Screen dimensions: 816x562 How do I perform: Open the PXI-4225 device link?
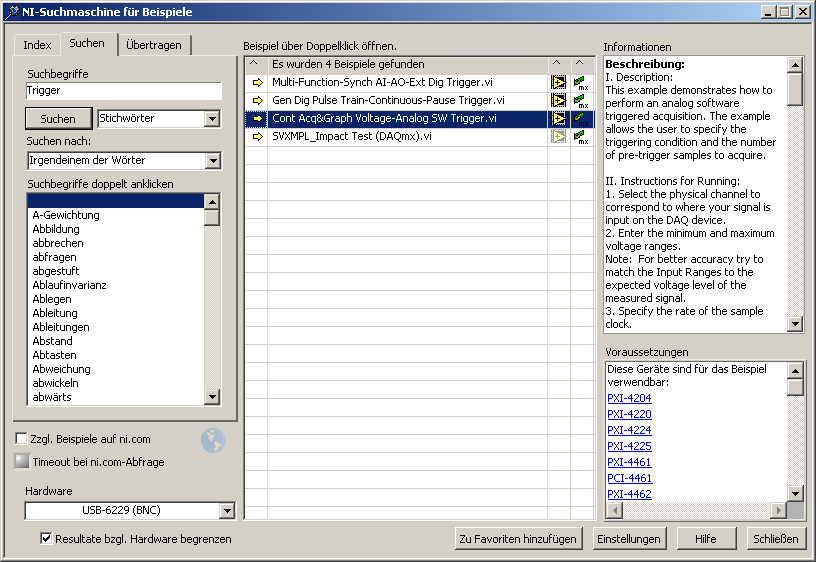coord(629,446)
